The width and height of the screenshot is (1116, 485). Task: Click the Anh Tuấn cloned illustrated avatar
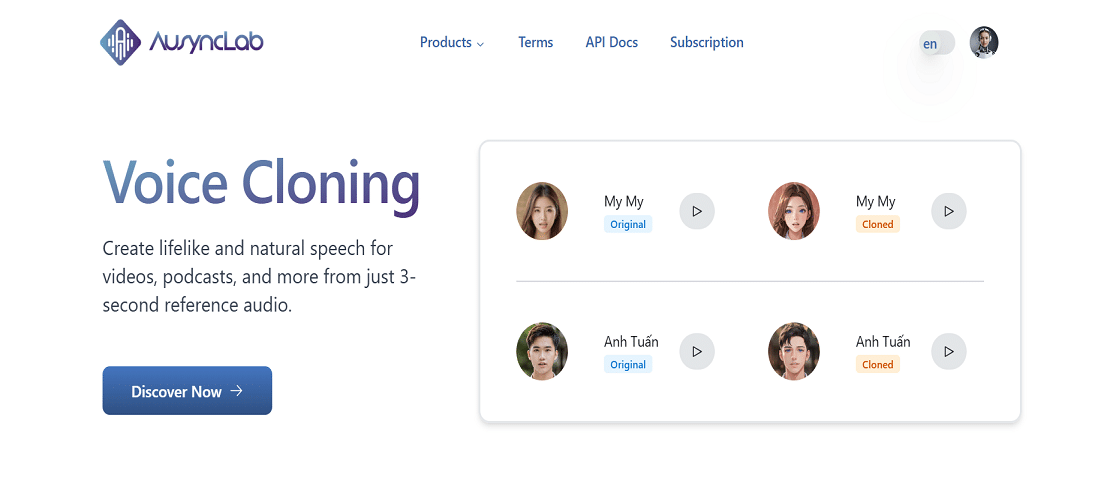(794, 351)
